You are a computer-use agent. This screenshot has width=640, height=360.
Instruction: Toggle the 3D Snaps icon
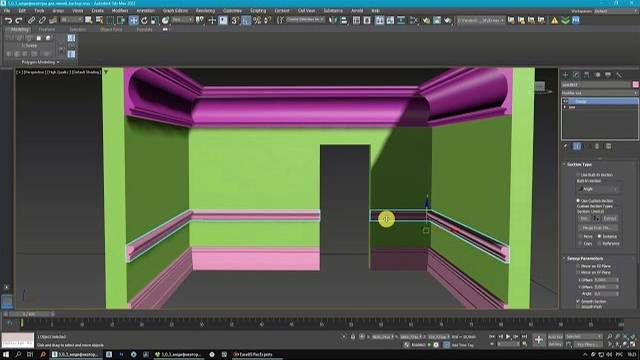[x=235, y=20]
